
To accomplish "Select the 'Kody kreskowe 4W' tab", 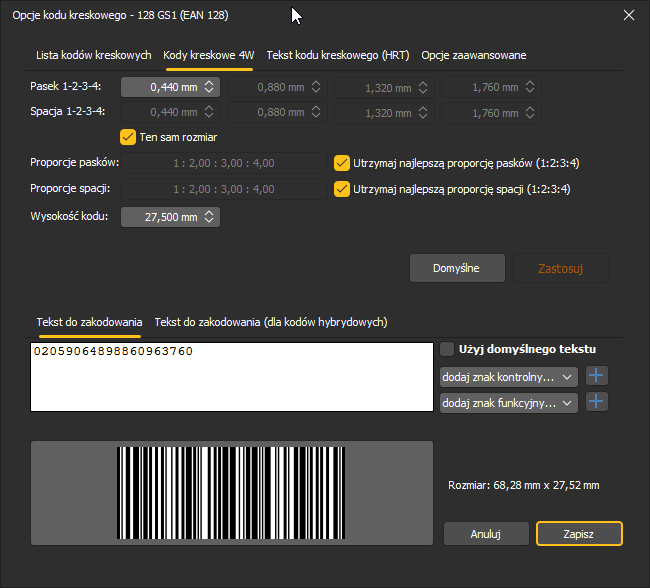I will pyautogui.click(x=209, y=55).
